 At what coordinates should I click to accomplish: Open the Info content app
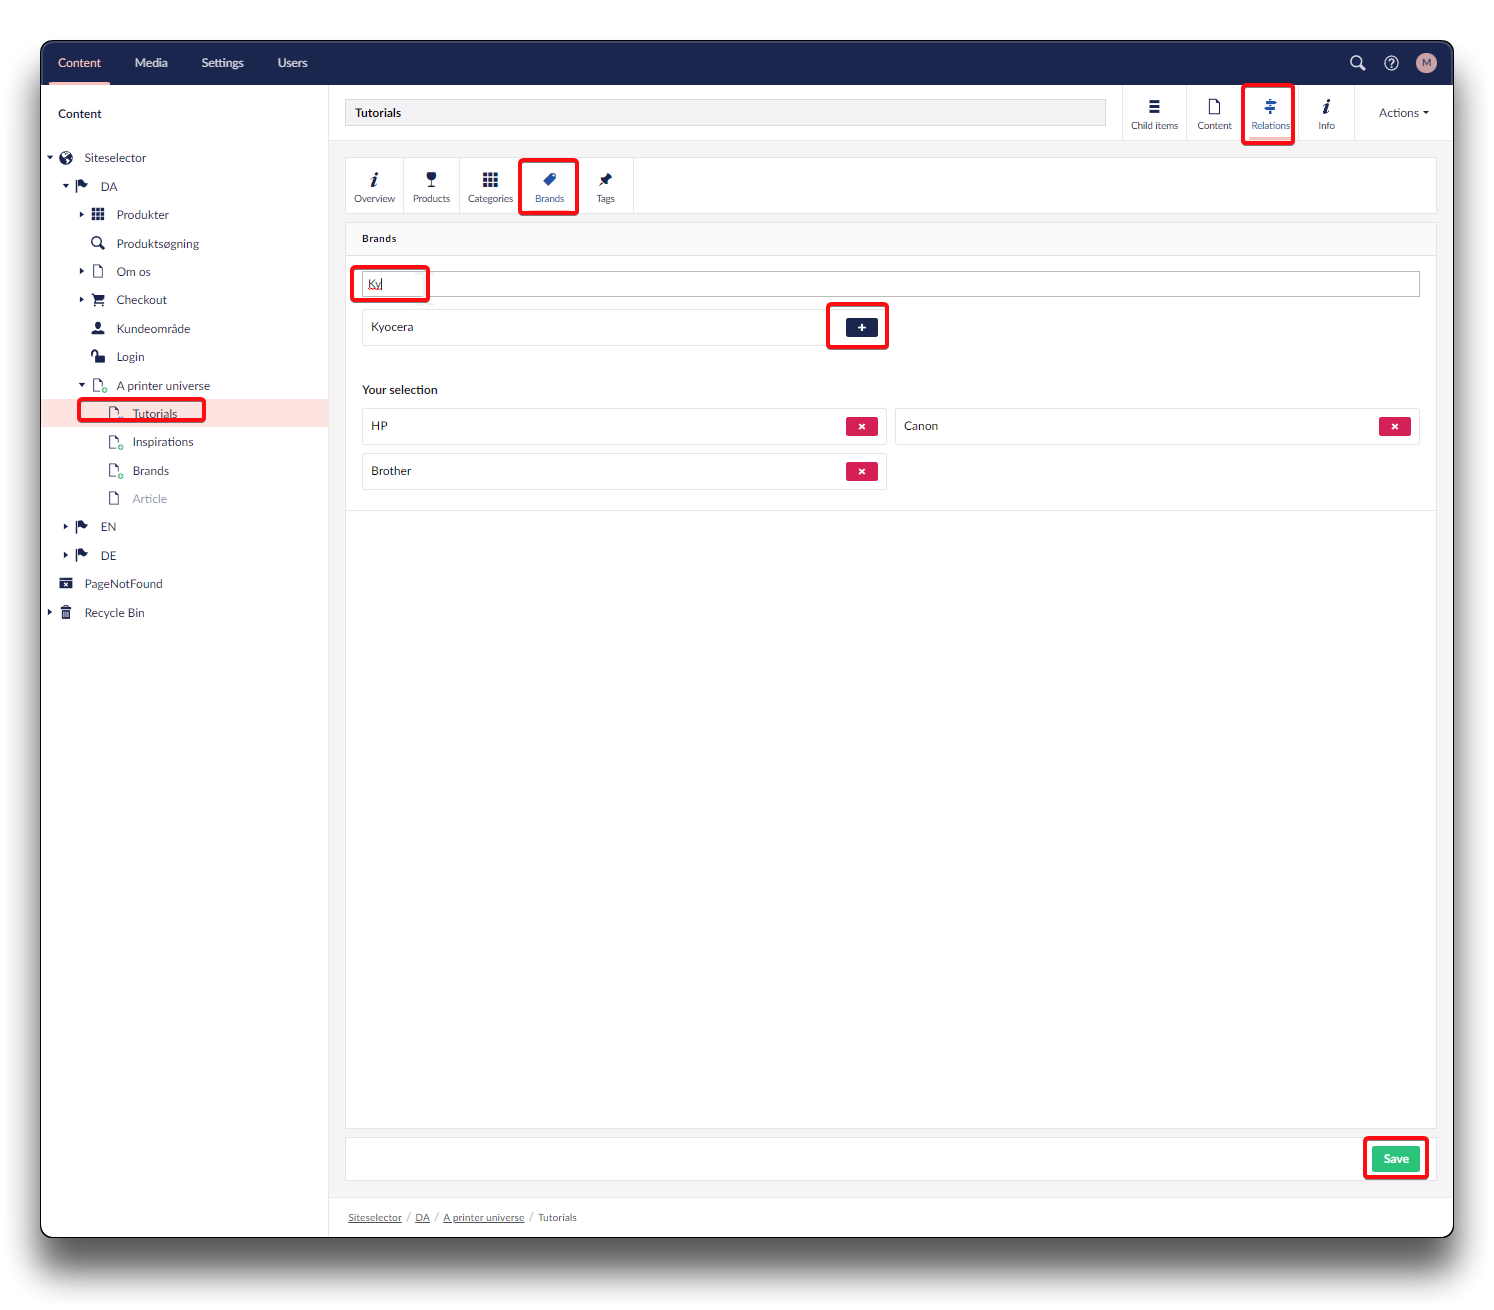(1326, 114)
